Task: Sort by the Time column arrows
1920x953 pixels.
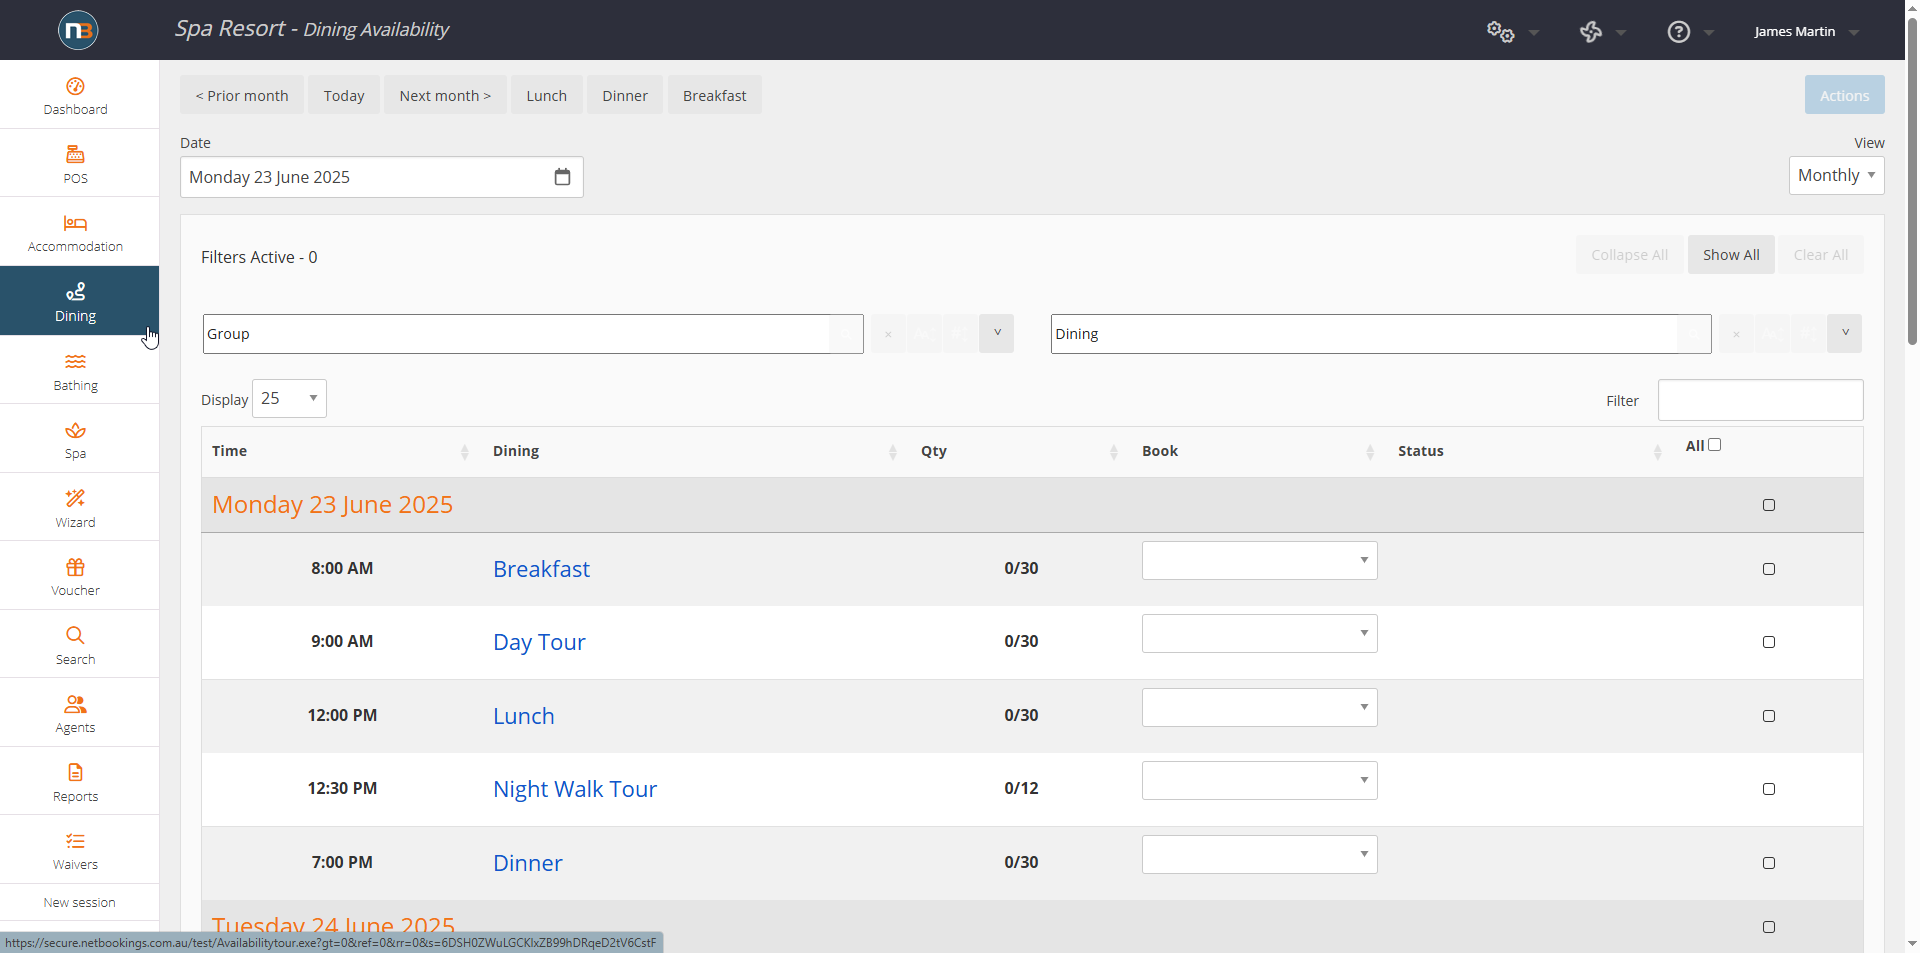Action: pyautogui.click(x=464, y=452)
